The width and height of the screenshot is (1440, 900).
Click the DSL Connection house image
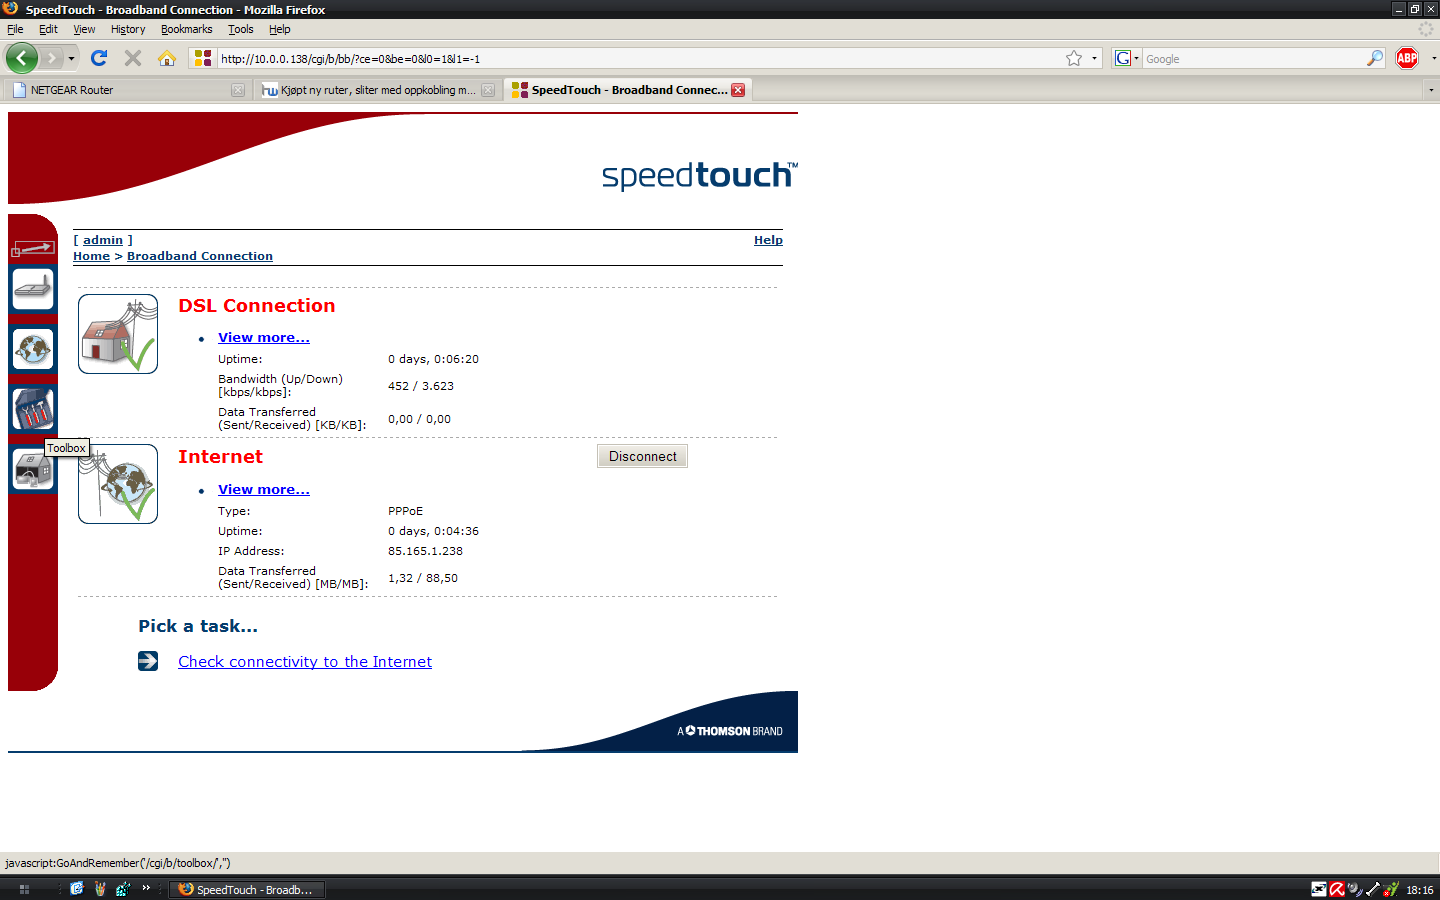tap(118, 334)
